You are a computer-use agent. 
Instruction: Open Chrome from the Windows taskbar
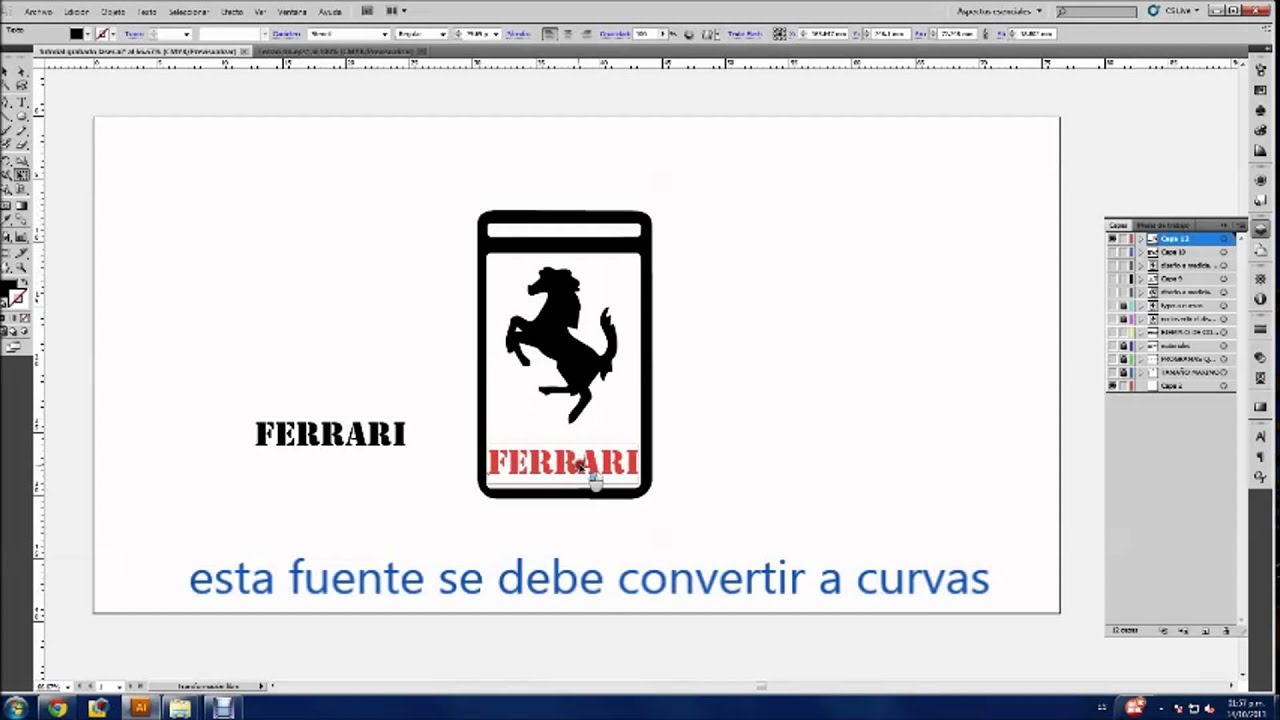pyautogui.click(x=57, y=708)
